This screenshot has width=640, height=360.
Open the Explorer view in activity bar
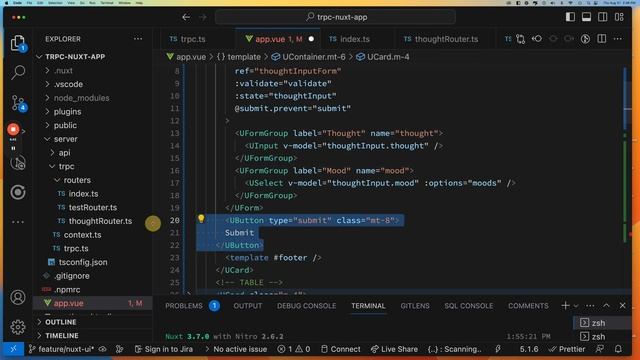pyautogui.click(x=18, y=43)
